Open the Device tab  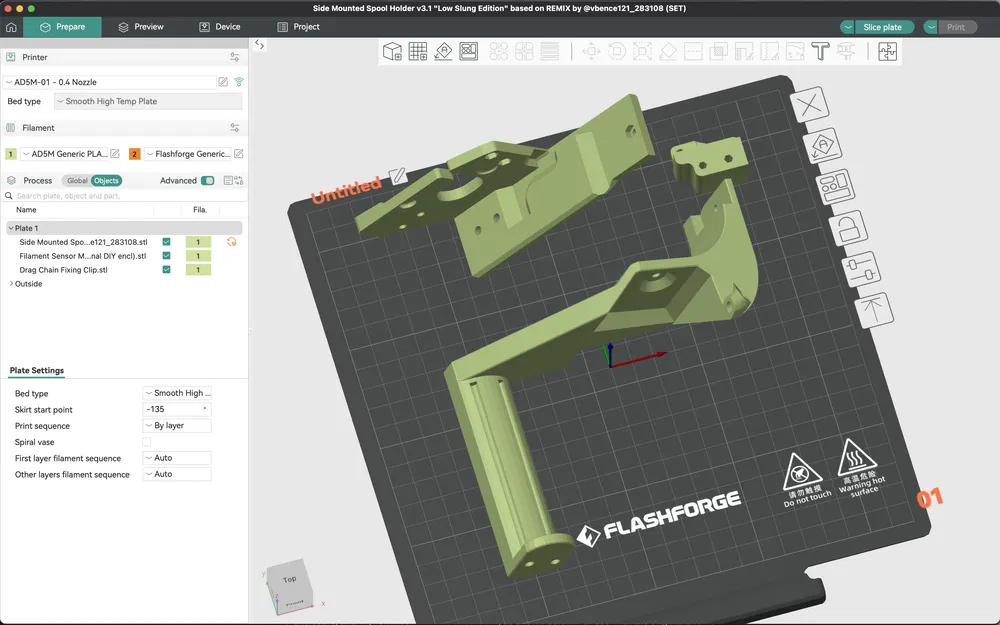coord(219,27)
